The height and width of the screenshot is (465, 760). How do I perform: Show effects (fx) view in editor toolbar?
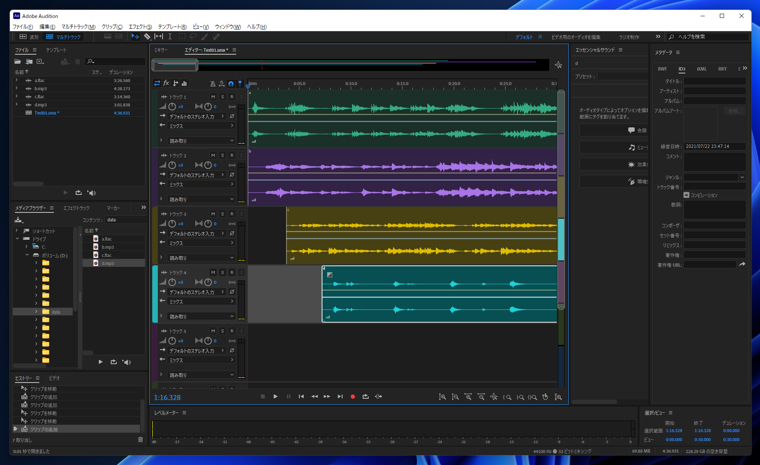click(x=166, y=83)
